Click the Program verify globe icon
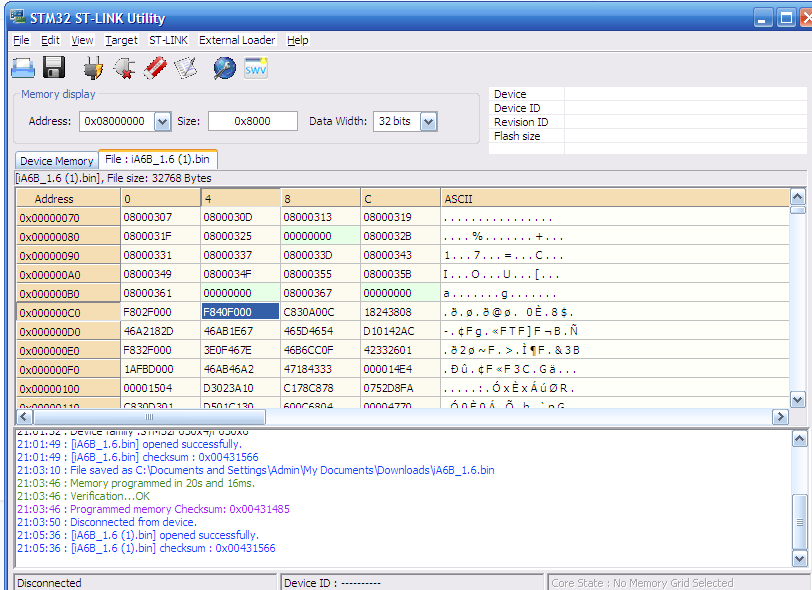812x590 pixels. 225,68
